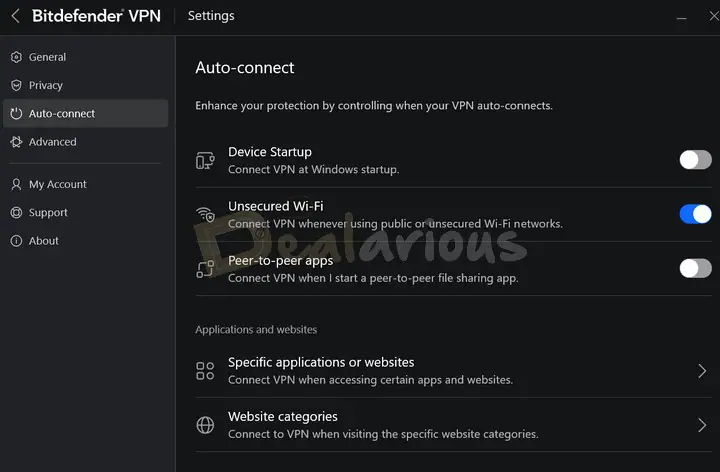
Task: Minimize the Bitdefender VPN window
Action: click(681, 17)
